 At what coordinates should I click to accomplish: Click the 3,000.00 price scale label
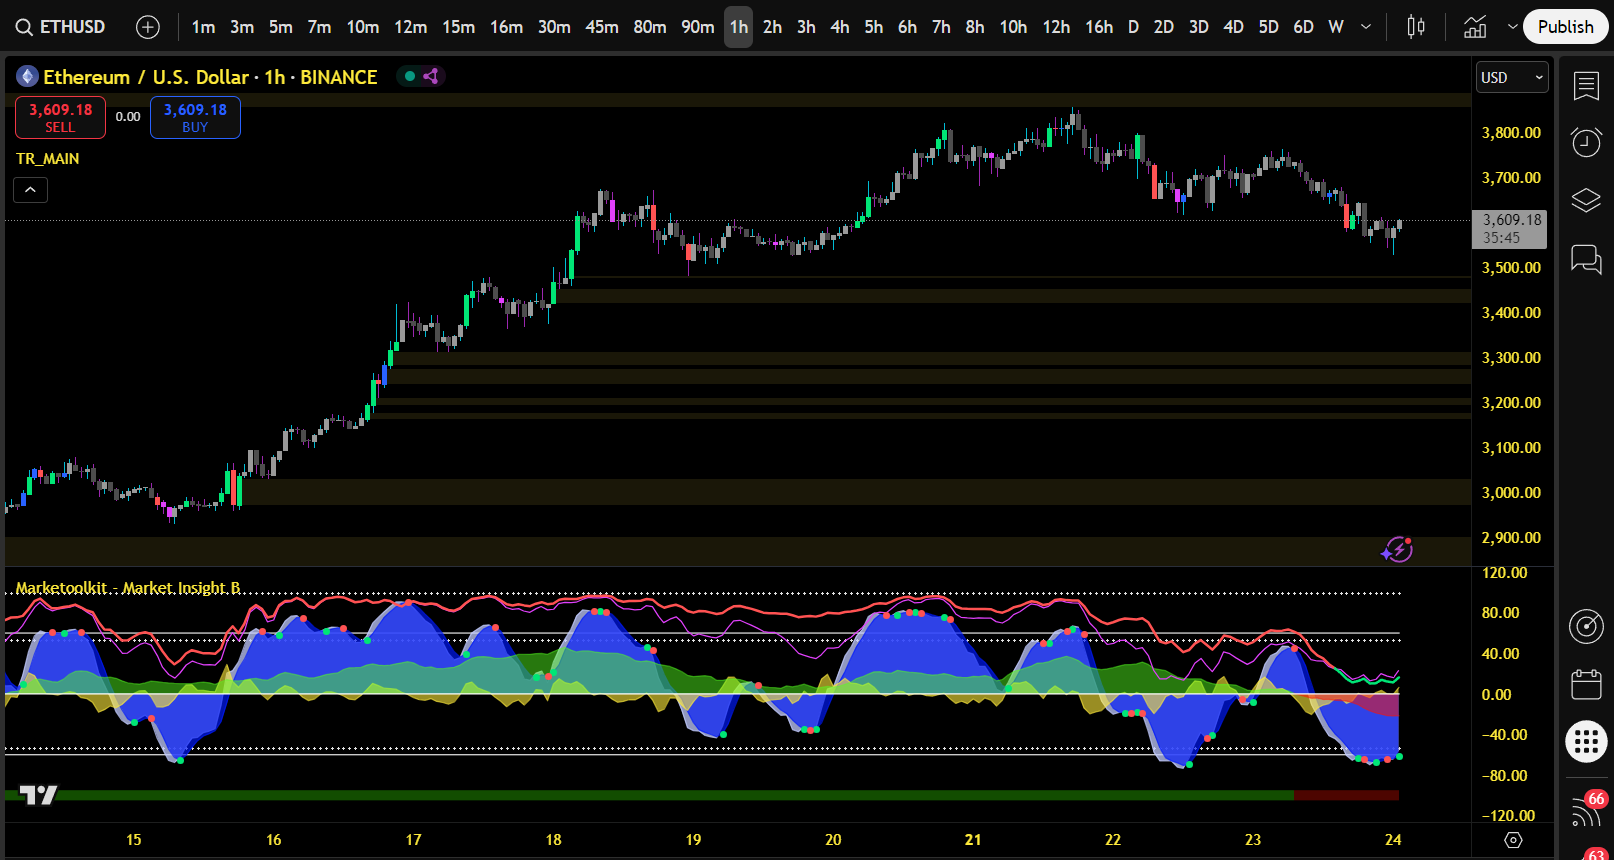(1511, 493)
